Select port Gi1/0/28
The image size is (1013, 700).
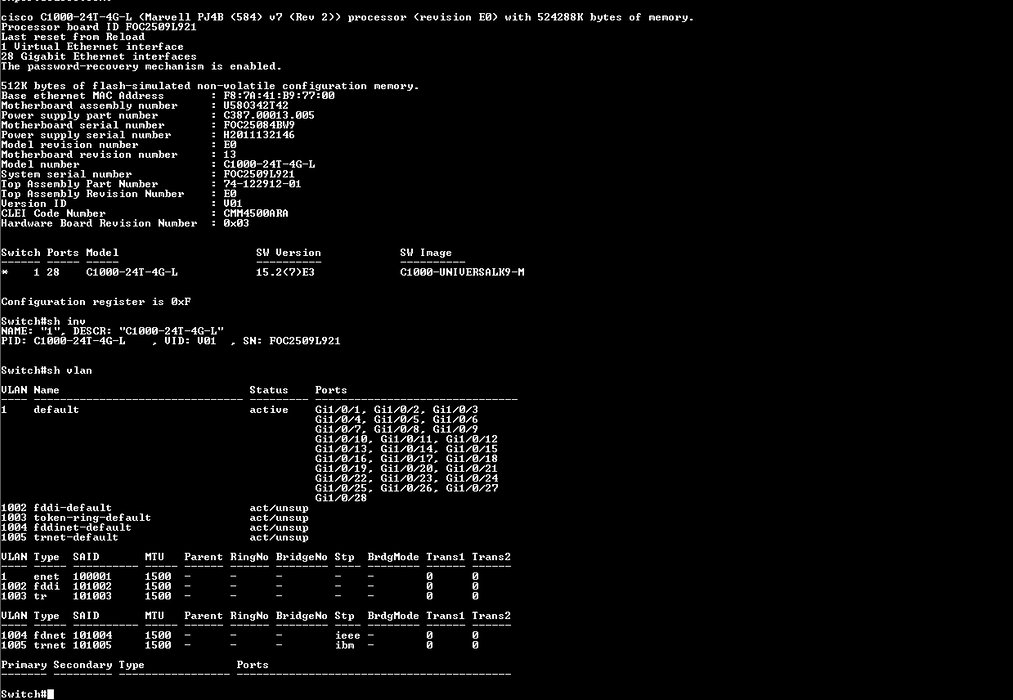coord(341,498)
